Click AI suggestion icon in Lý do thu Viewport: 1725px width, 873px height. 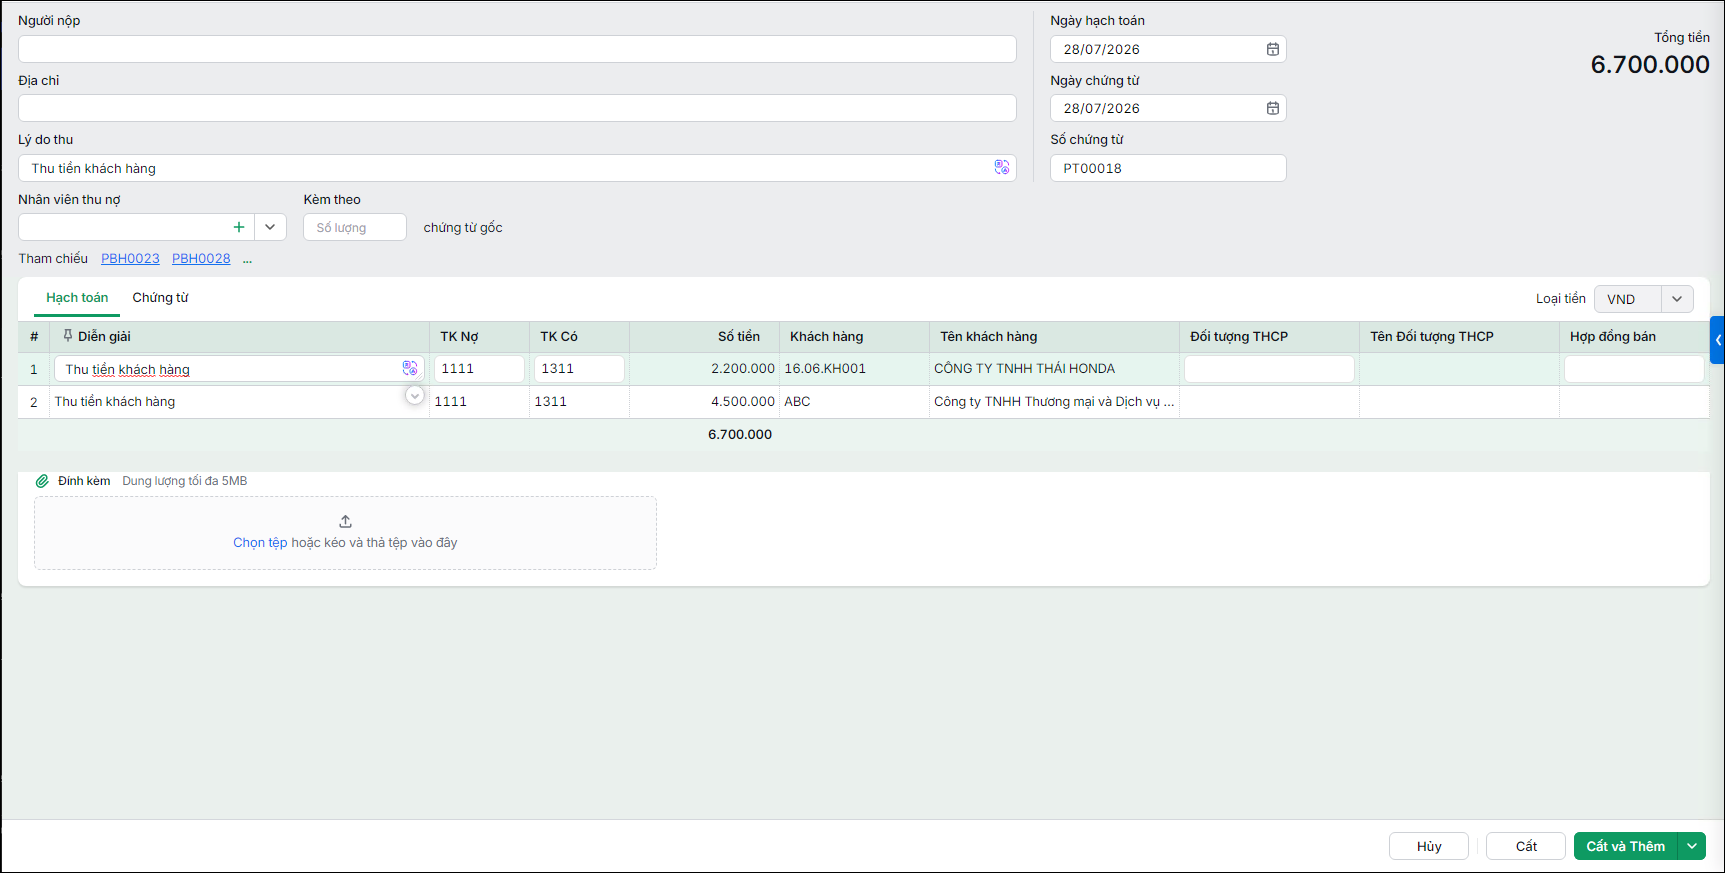[1001, 168]
